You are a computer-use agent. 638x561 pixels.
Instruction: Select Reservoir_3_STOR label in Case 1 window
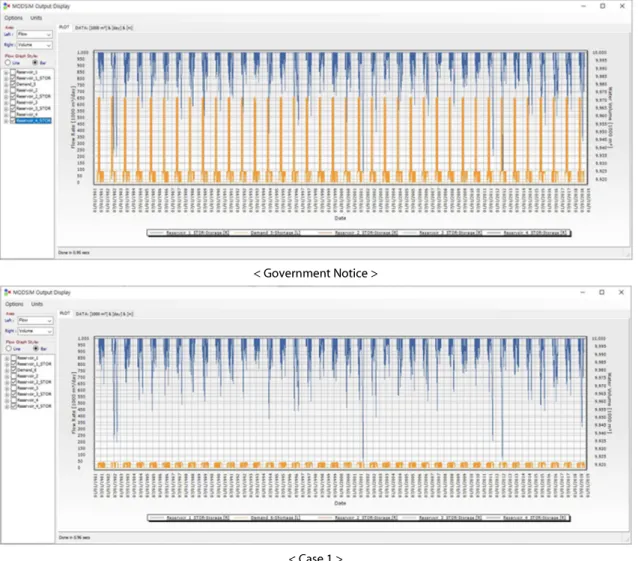pyautogui.click(x=34, y=394)
